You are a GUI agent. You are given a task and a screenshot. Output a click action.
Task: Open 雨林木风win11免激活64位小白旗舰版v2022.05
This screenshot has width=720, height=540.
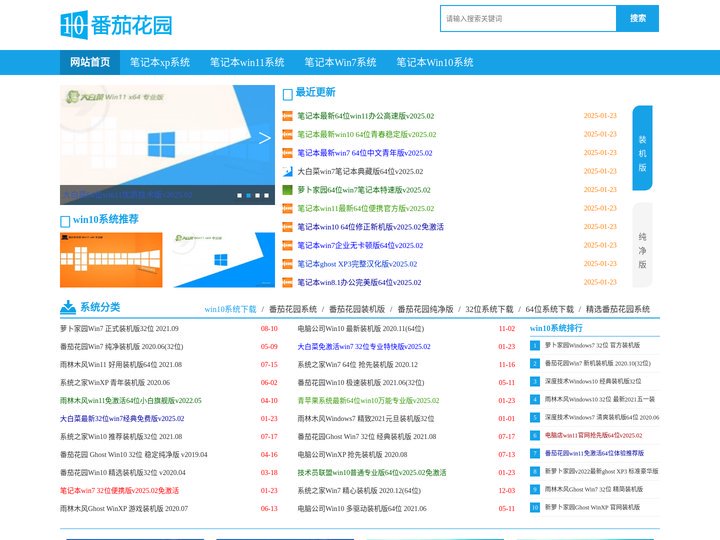point(131,401)
